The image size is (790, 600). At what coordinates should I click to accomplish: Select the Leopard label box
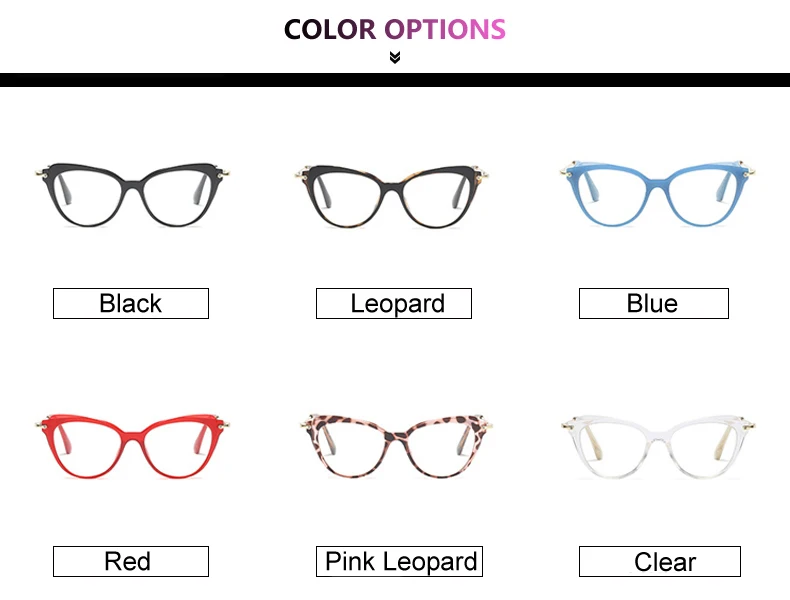(x=394, y=303)
